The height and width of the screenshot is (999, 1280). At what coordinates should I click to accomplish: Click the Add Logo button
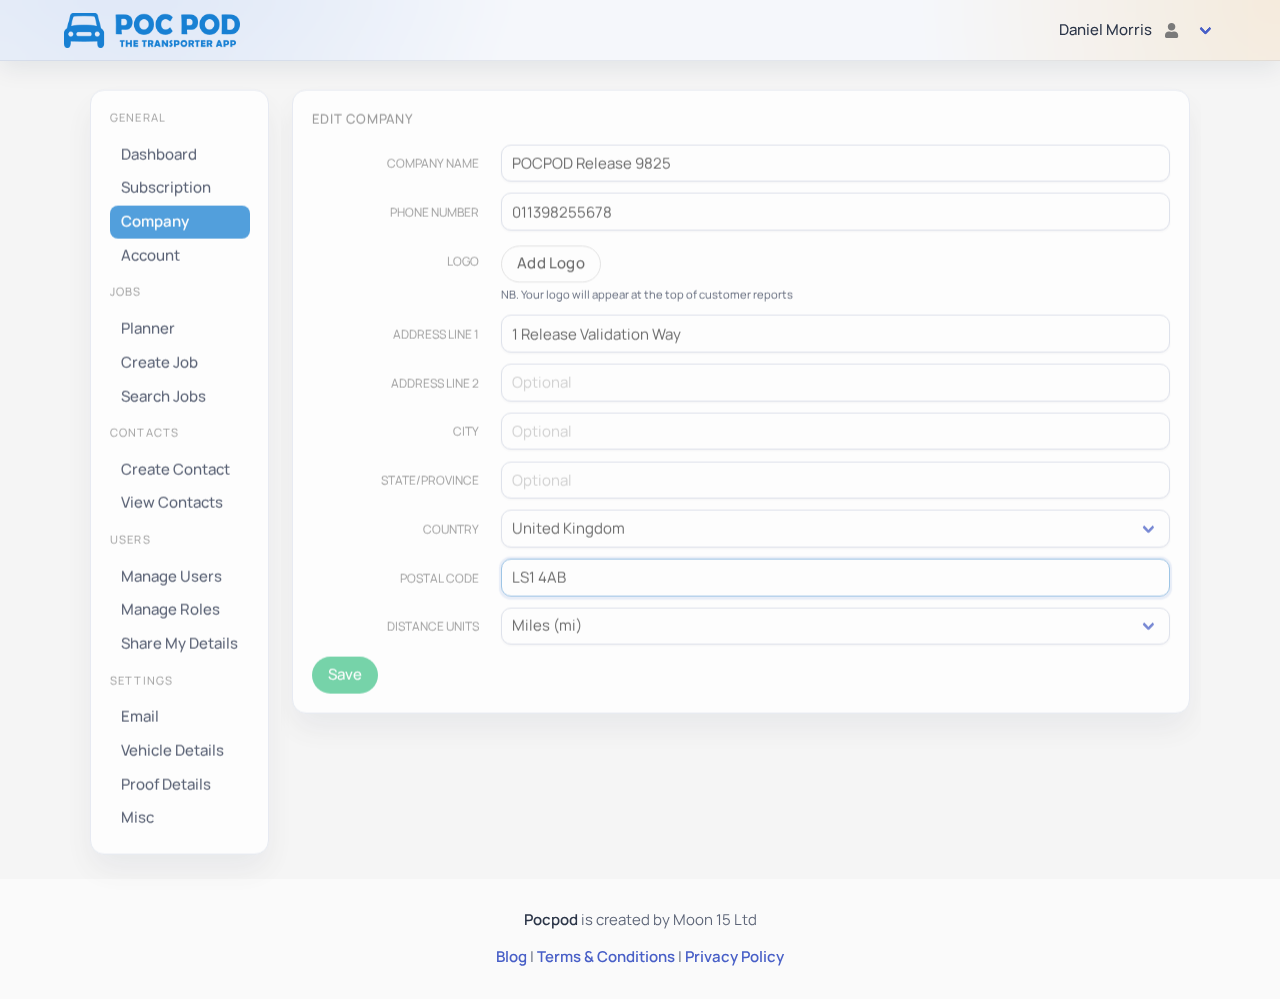(x=551, y=264)
